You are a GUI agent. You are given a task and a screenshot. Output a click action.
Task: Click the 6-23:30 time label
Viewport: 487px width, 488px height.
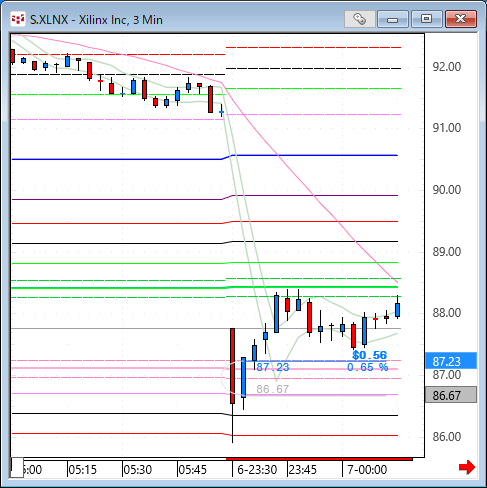tap(257, 470)
